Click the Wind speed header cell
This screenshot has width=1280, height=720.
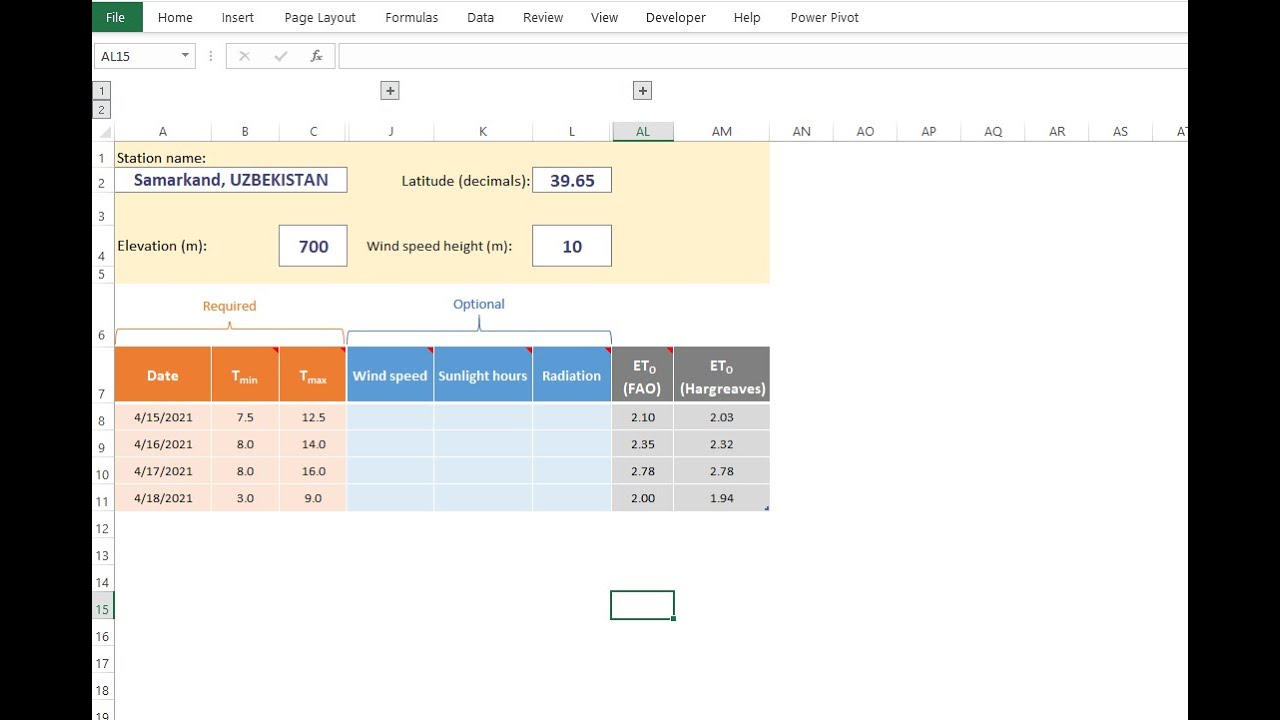tap(390, 375)
